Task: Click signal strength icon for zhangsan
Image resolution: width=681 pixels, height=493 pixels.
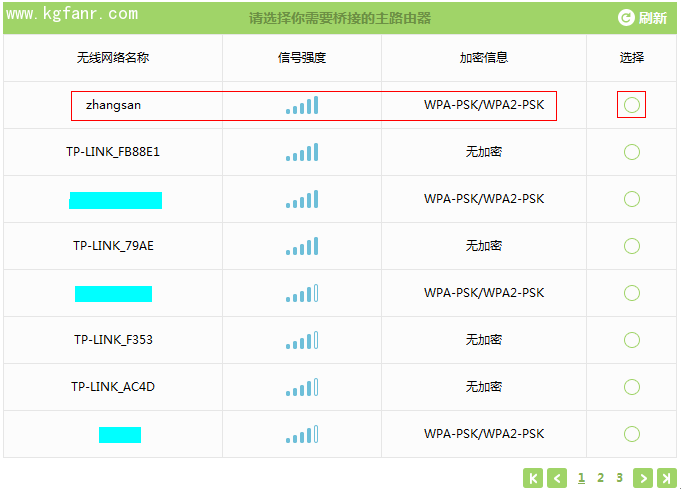Action: point(302,105)
